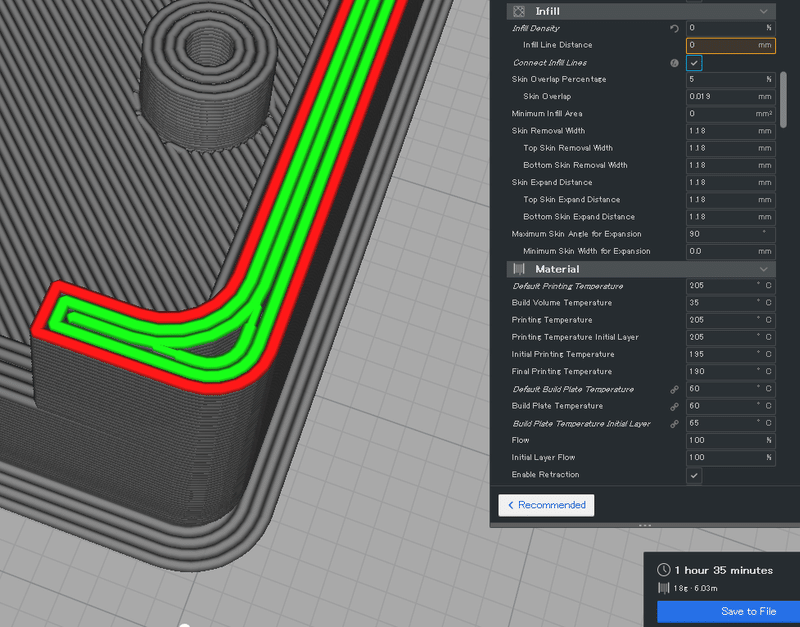This screenshot has width=800, height=627.
Task: Click the link icon for Build Plate Temperature Initial Layer
Action: coord(674,423)
